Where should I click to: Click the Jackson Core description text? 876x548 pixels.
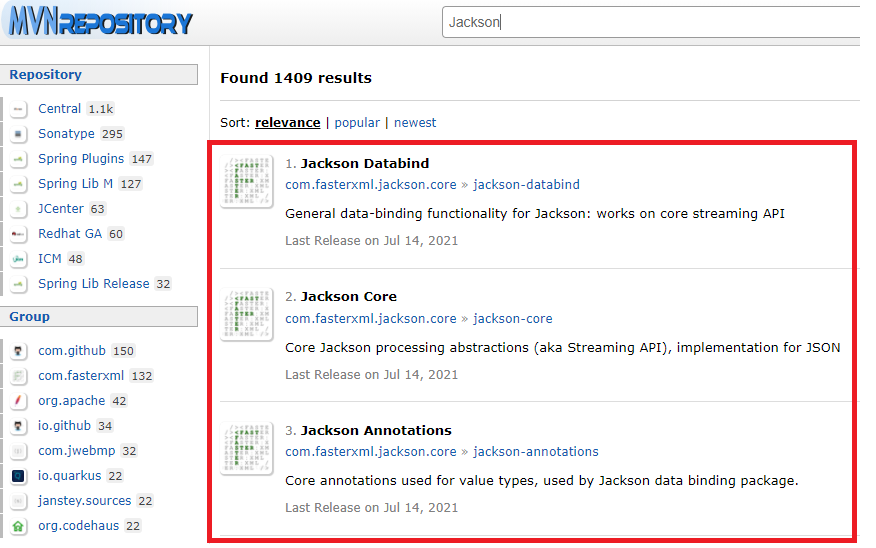tap(563, 348)
